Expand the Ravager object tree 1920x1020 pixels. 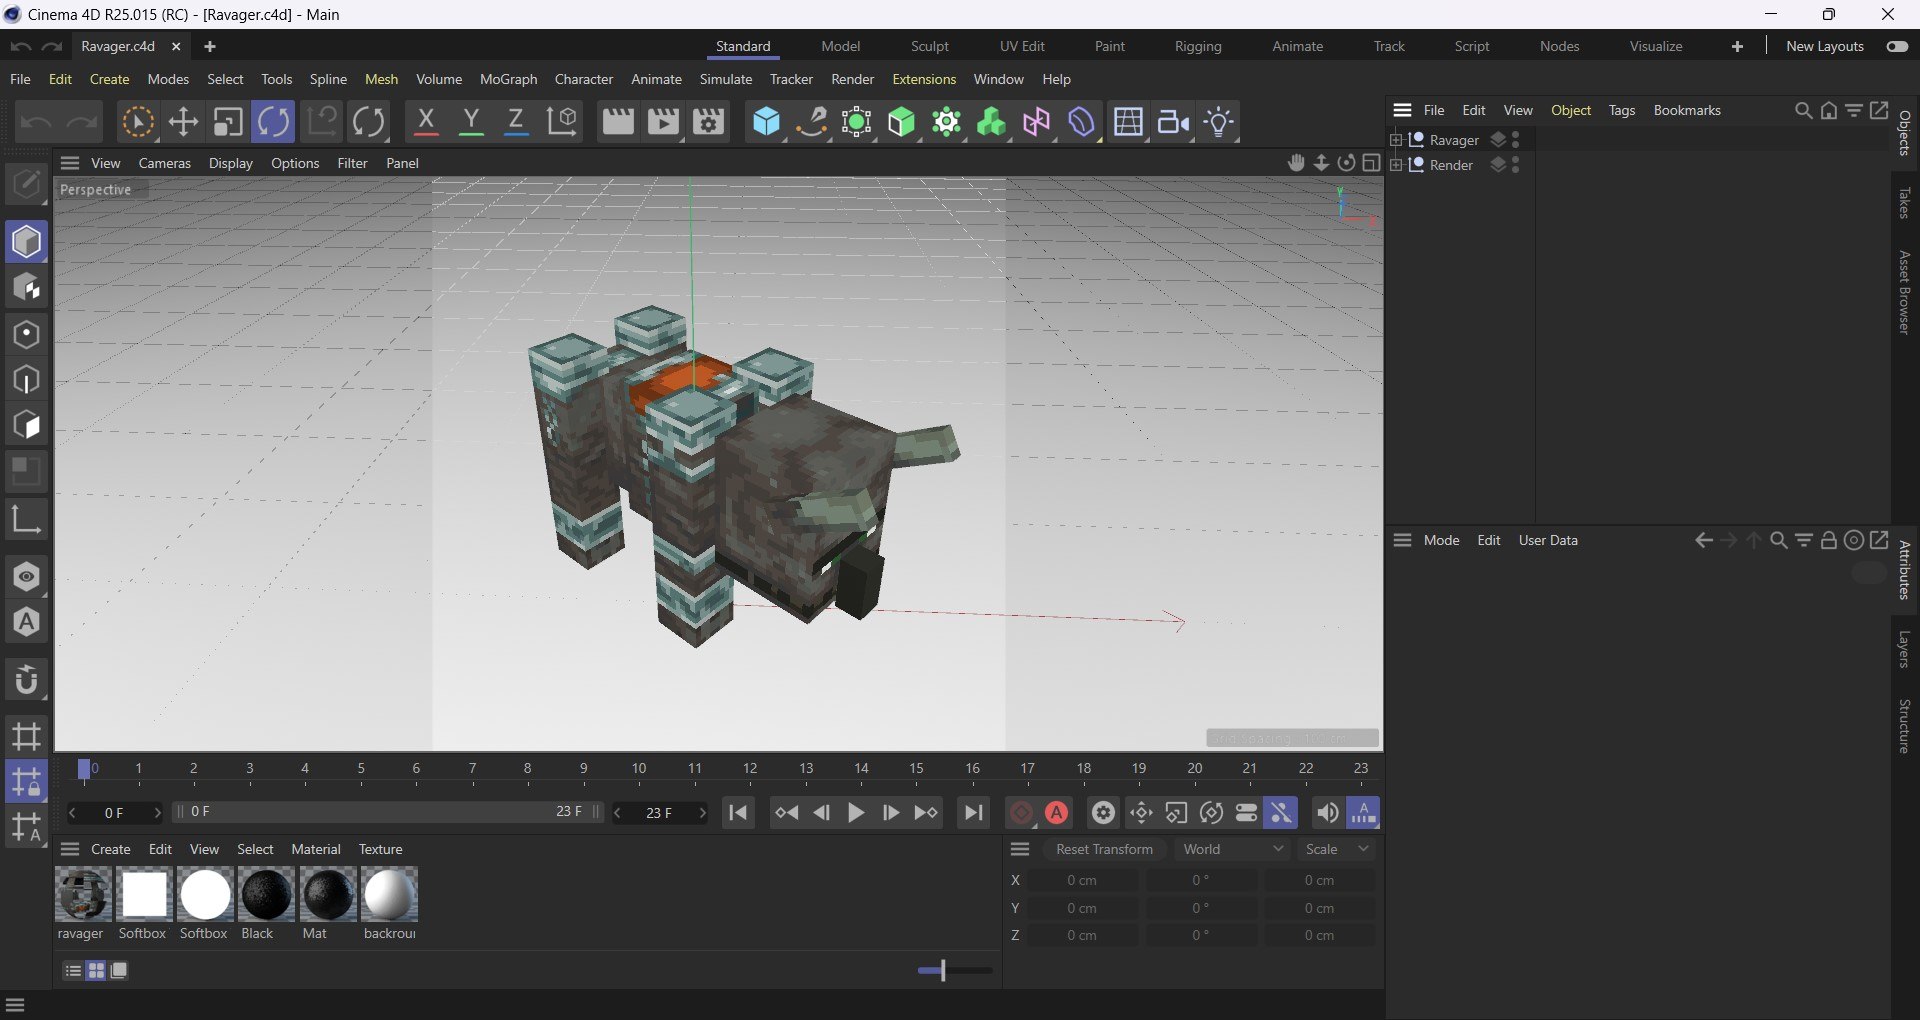[1396, 140]
